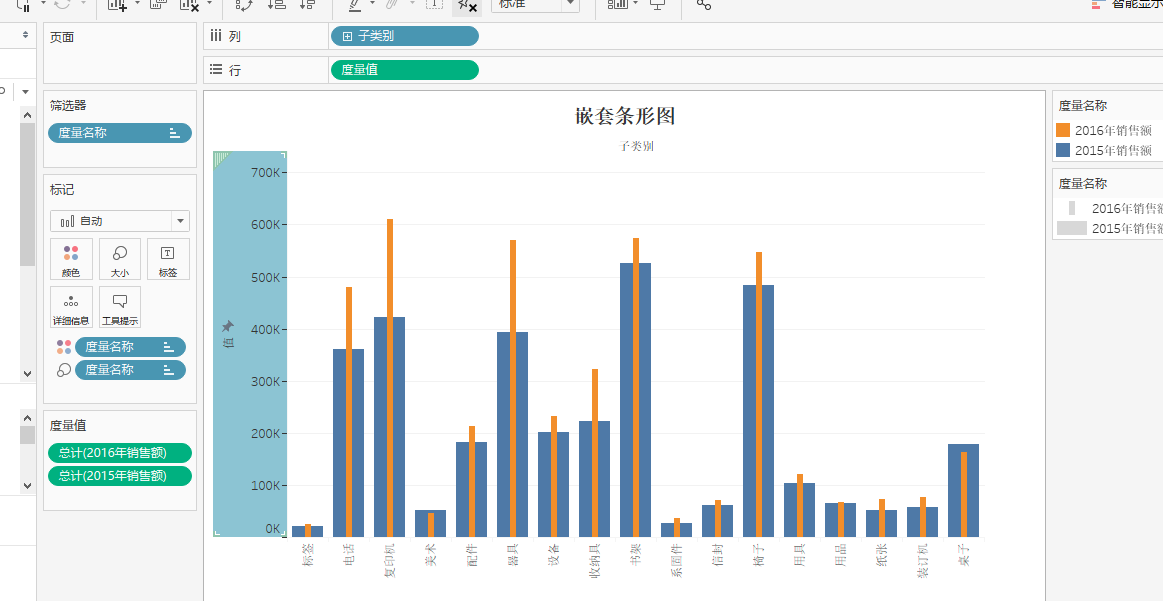Click the 子类别 column header text
Image resolution: width=1163 pixels, height=601 pixels.
(636, 146)
